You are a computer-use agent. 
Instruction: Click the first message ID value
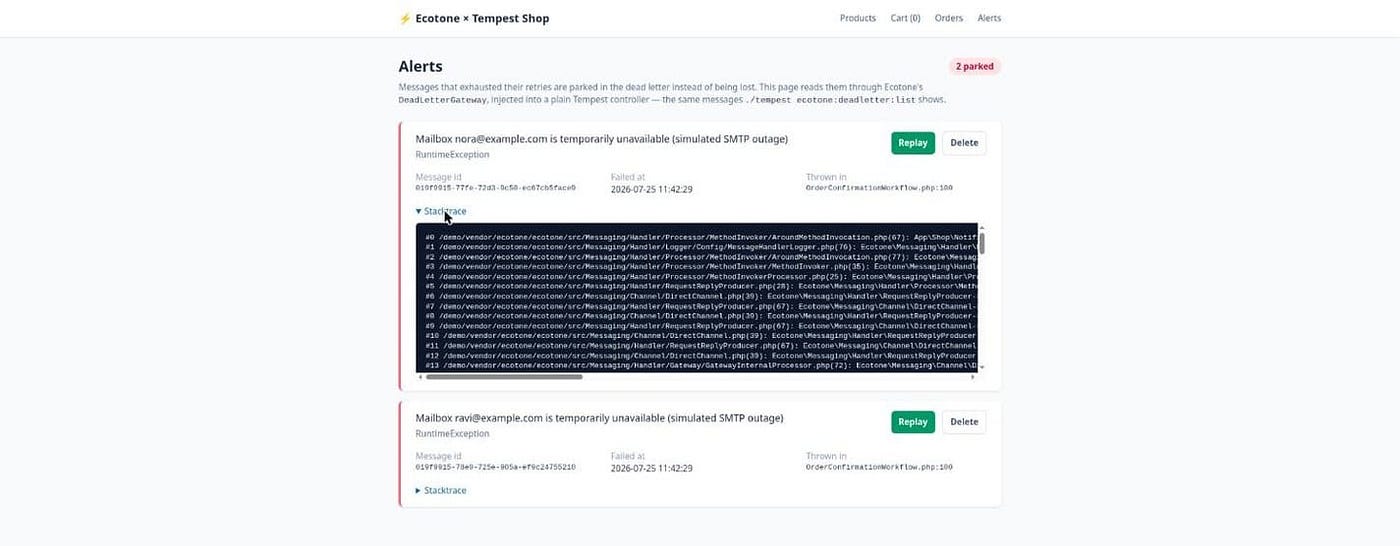[x=496, y=188]
